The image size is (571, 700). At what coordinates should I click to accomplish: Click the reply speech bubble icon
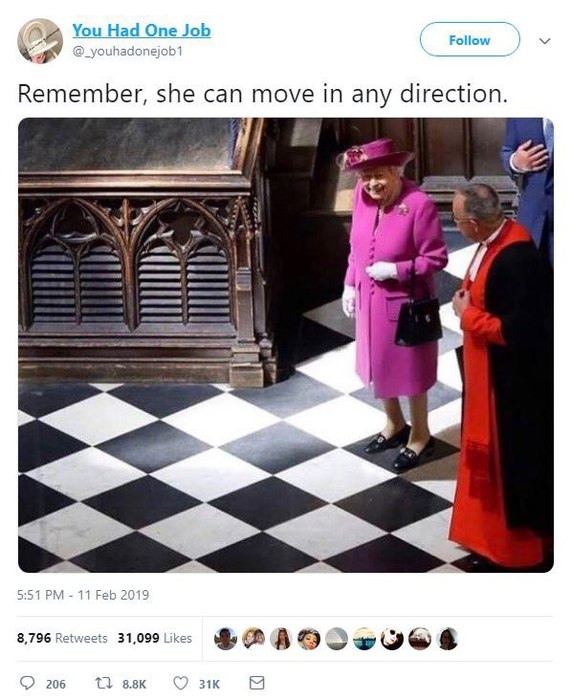click(28, 683)
